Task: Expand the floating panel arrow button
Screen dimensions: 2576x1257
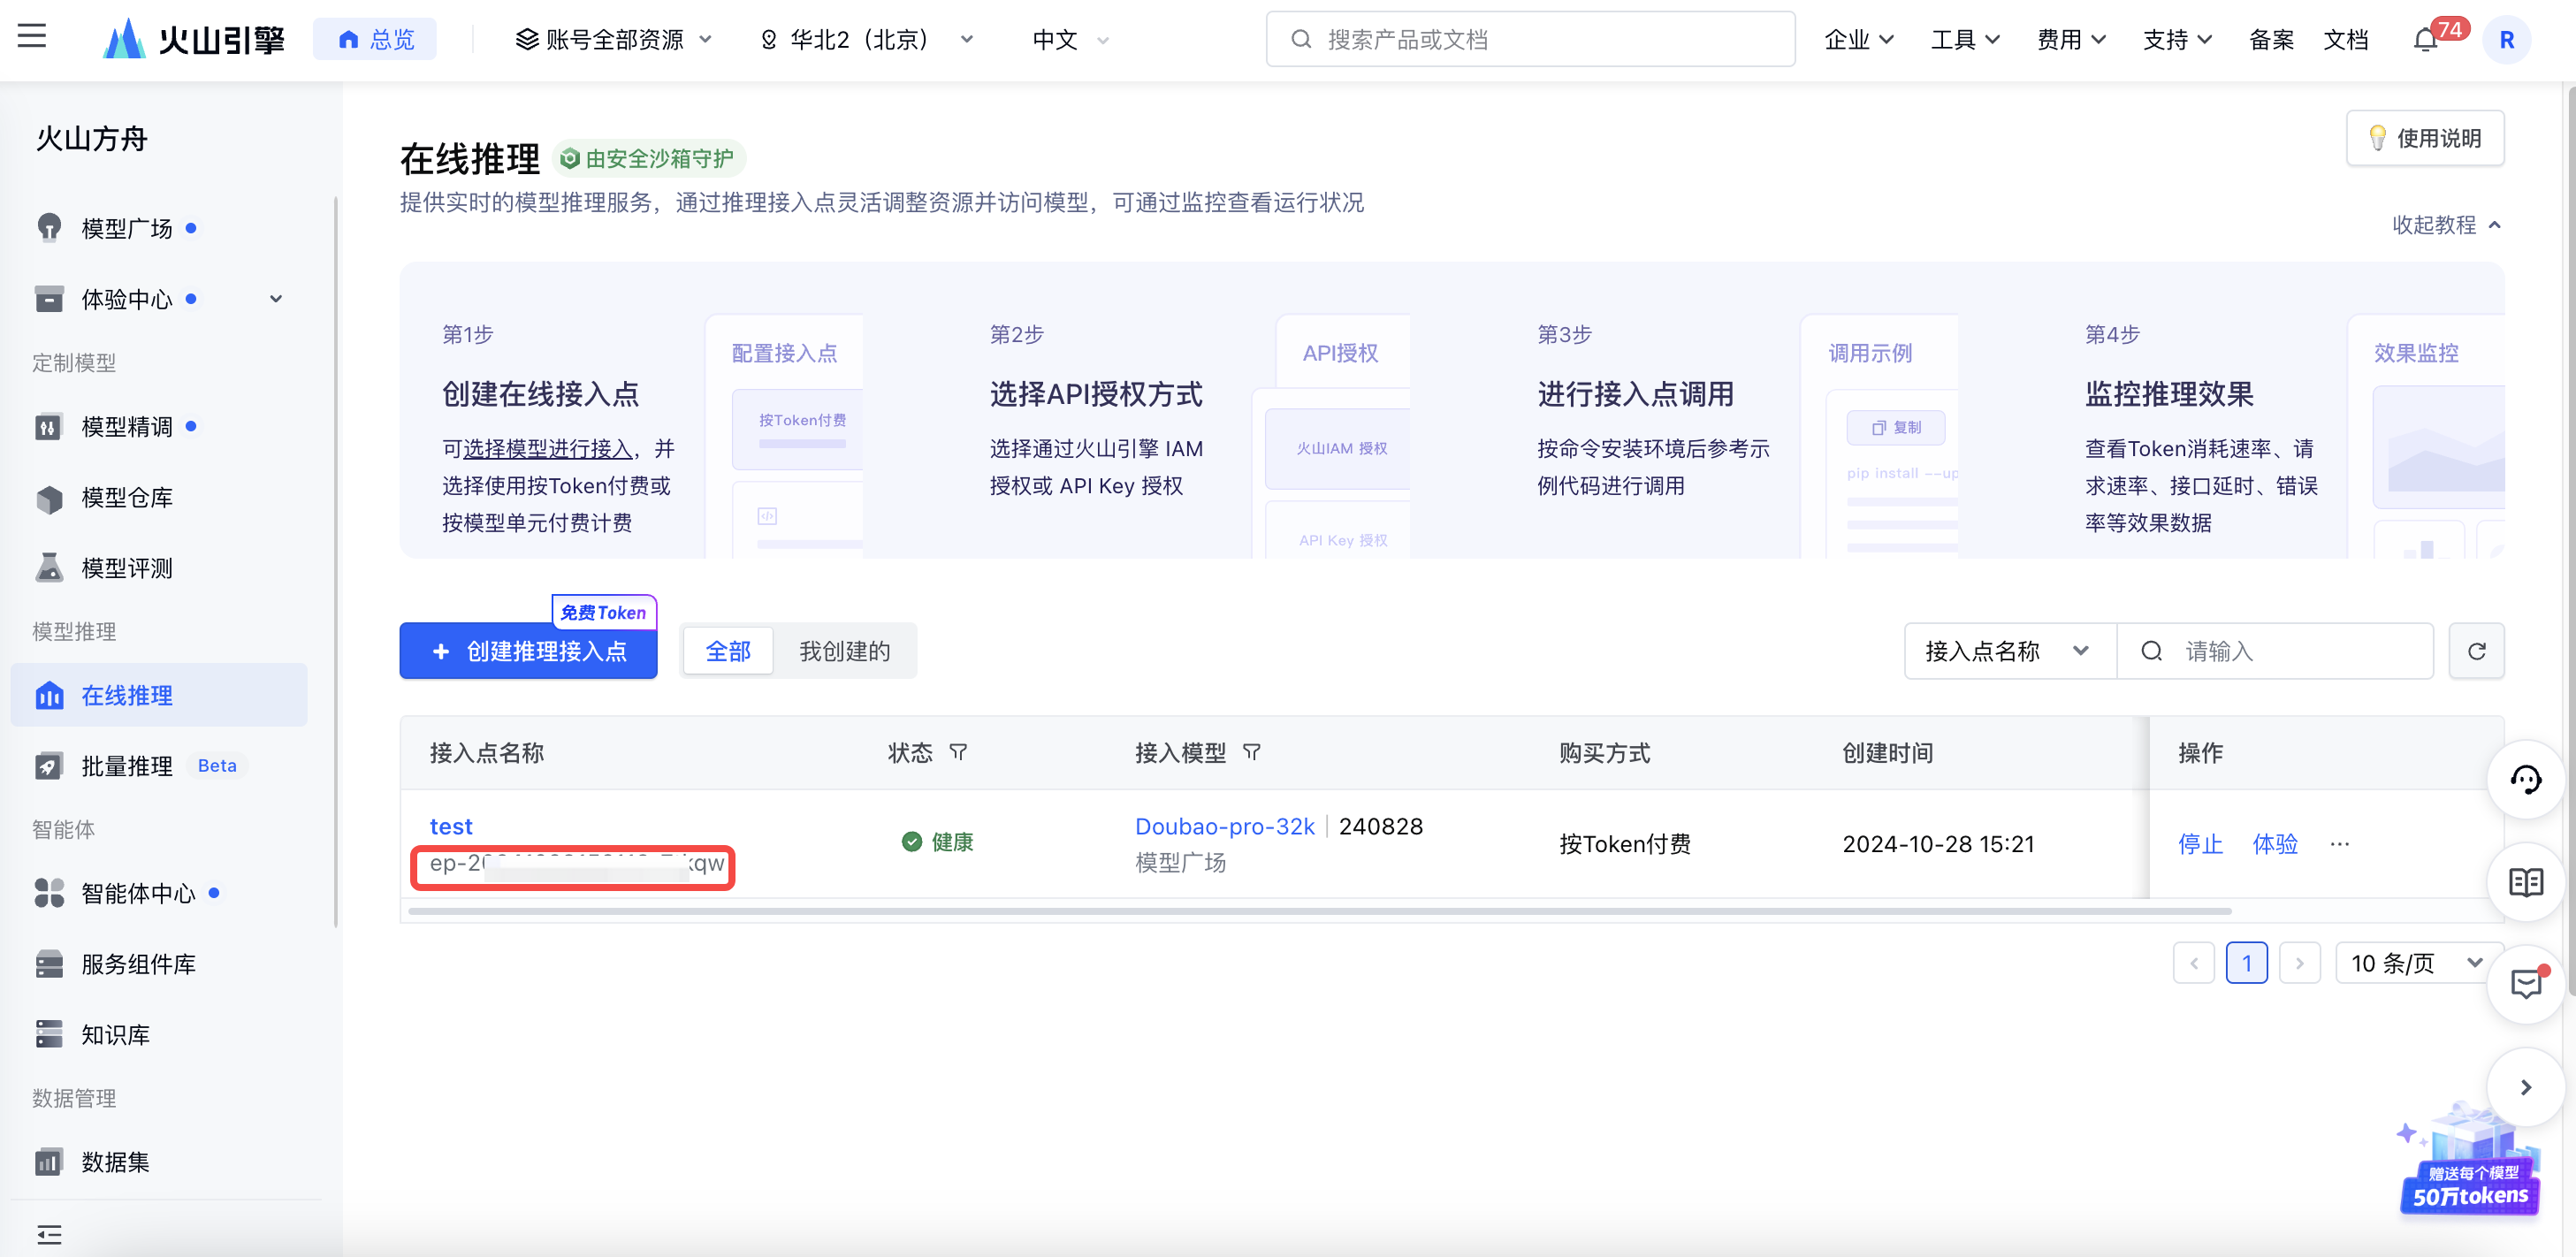Action: [x=2526, y=1087]
